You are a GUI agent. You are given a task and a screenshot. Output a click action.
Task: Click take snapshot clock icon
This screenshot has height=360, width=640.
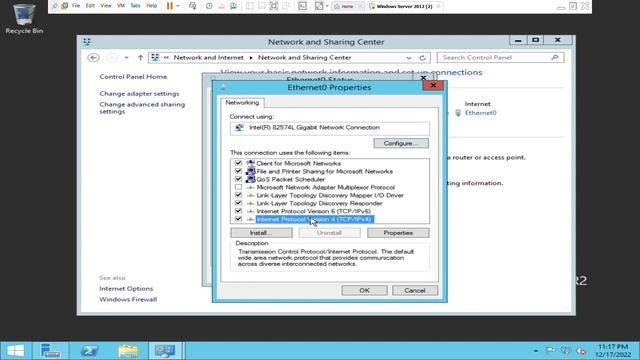209,6
